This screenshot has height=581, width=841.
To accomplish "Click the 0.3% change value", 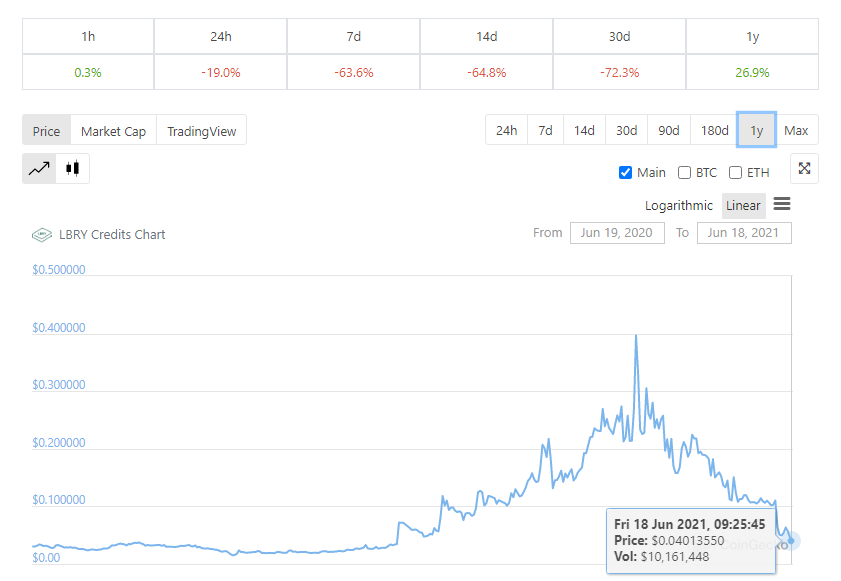I will tap(88, 72).
